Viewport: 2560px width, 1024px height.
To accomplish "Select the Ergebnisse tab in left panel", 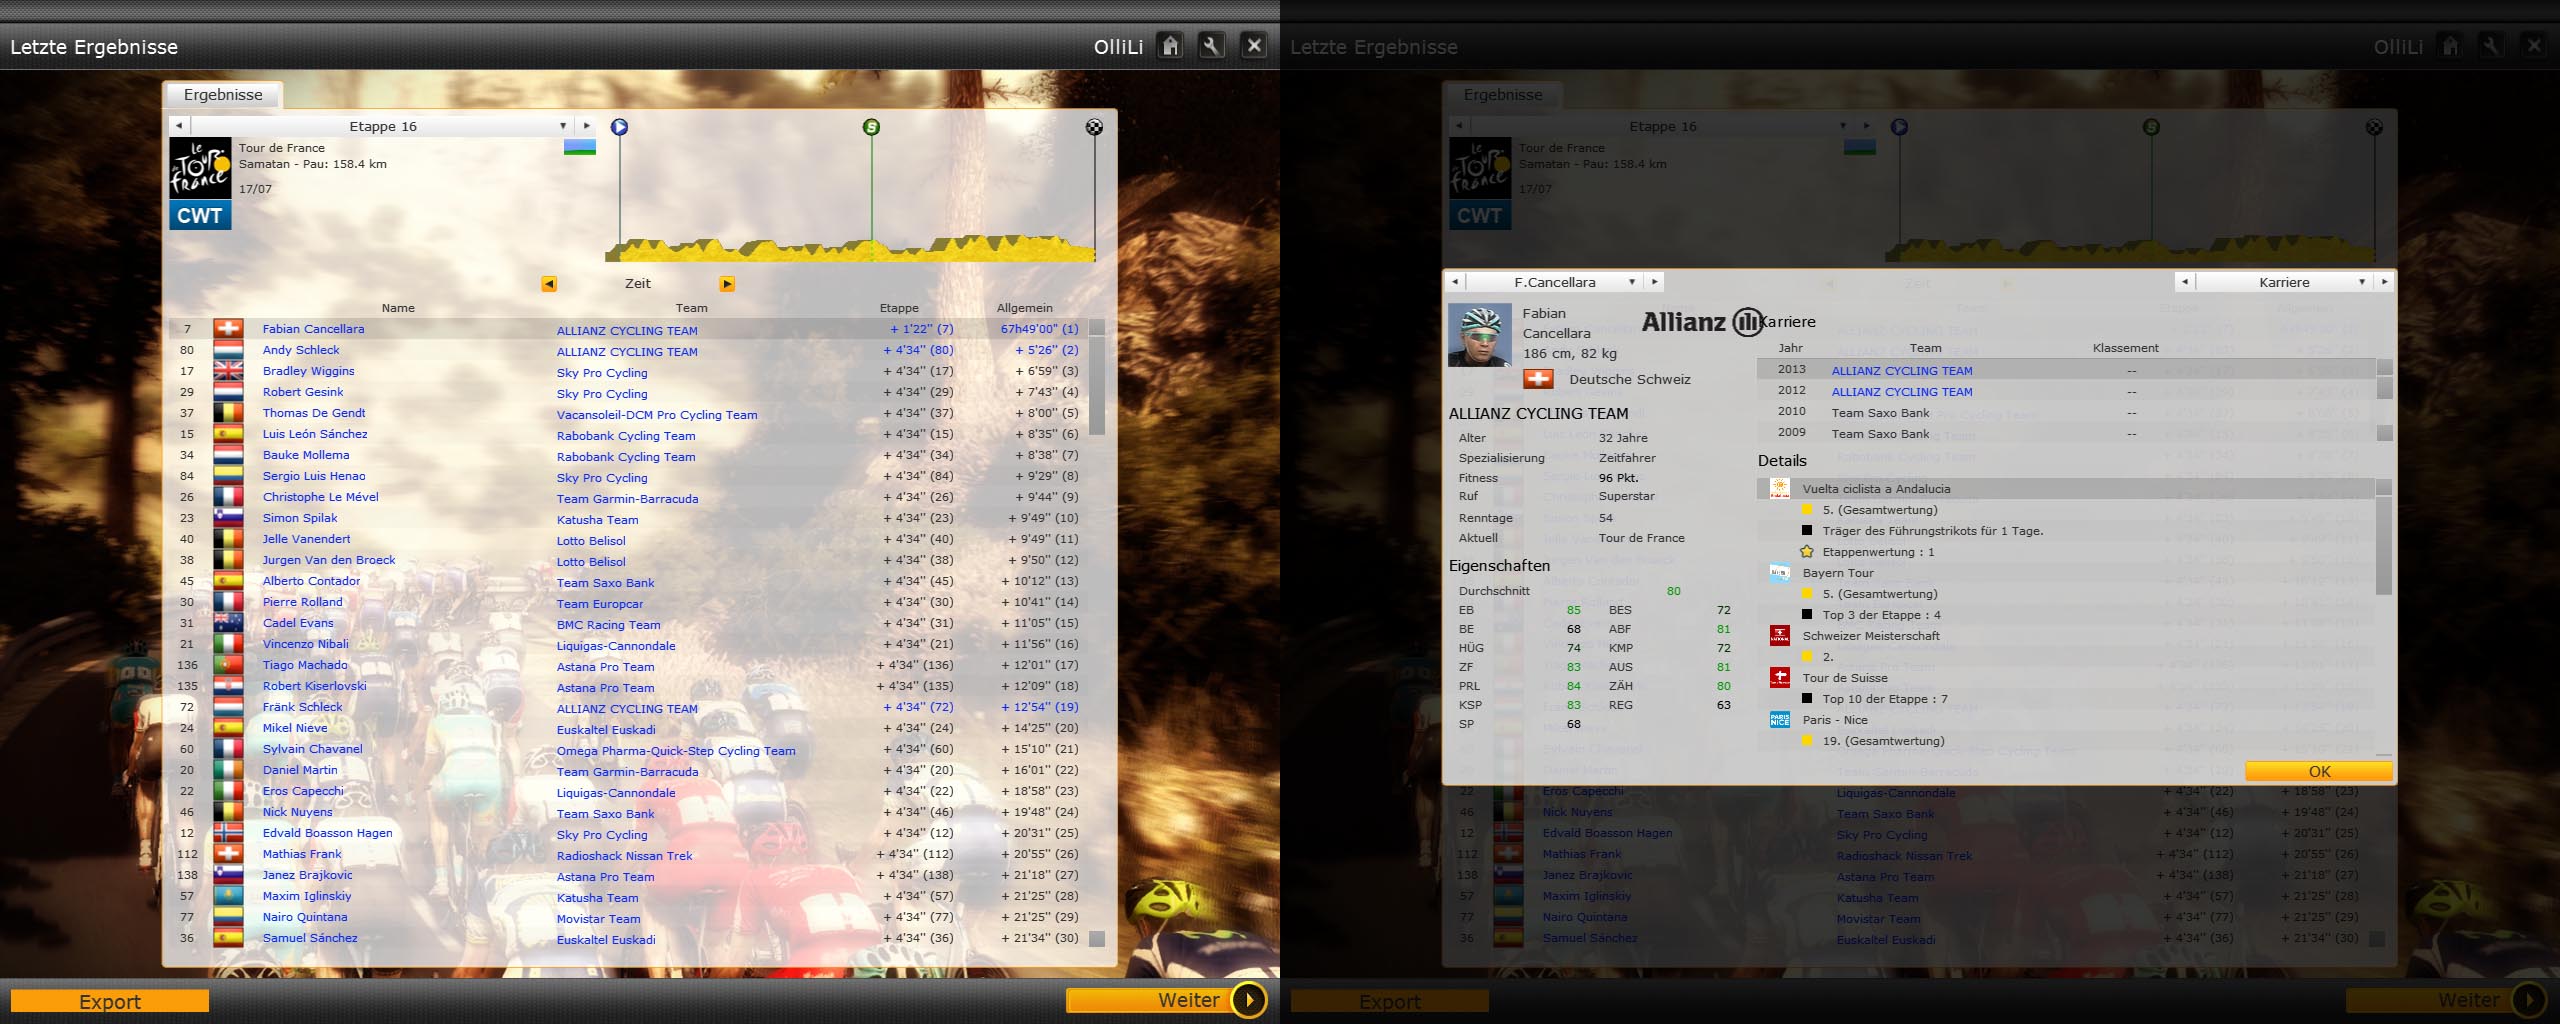I will tap(223, 95).
